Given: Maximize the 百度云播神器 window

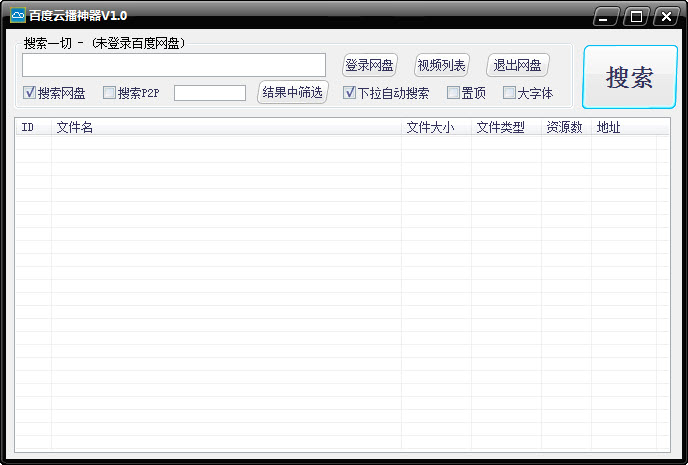Looking at the screenshot, I should [x=636, y=17].
